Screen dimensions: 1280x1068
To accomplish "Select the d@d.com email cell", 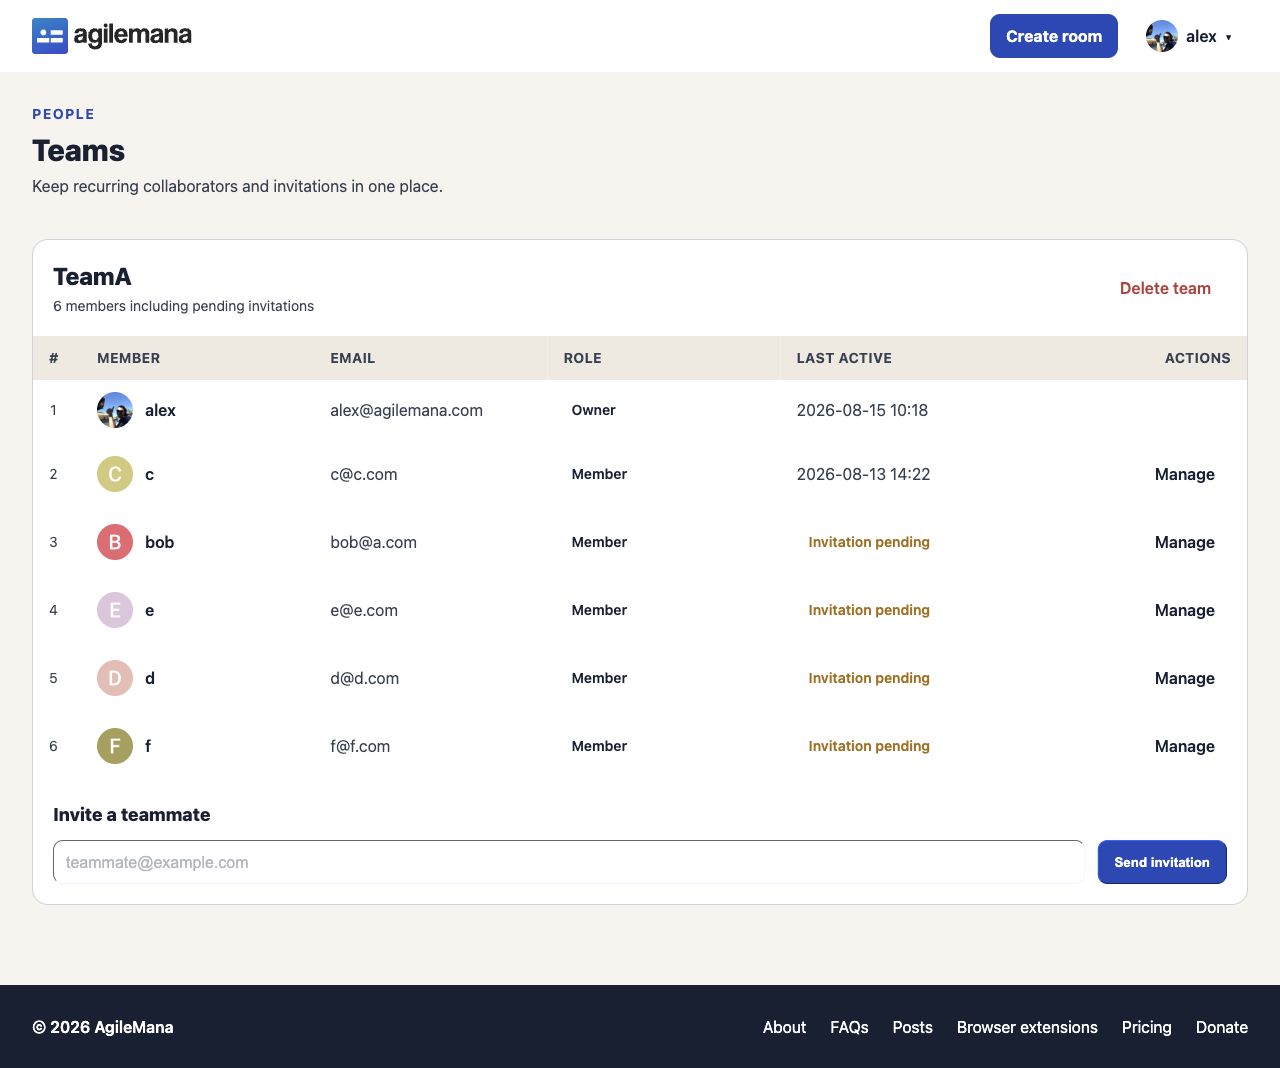I will click(364, 678).
